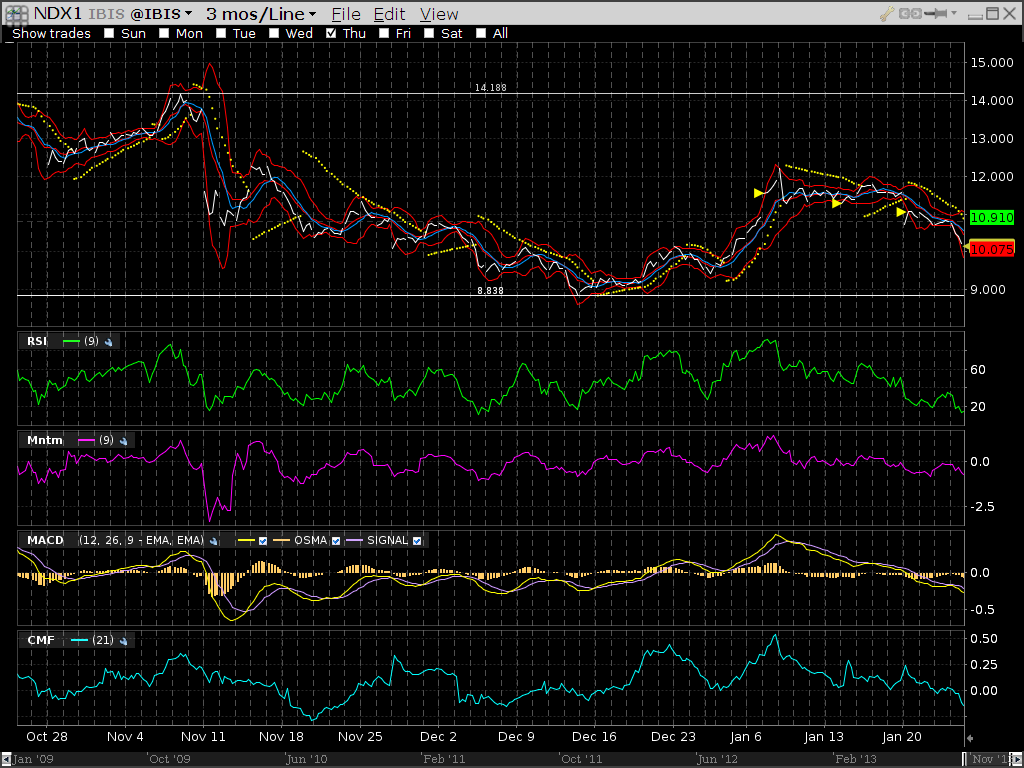This screenshot has height=768, width=1024.
Task: Toggle the MACD yellow line checkbox
Action: (263, 541)
